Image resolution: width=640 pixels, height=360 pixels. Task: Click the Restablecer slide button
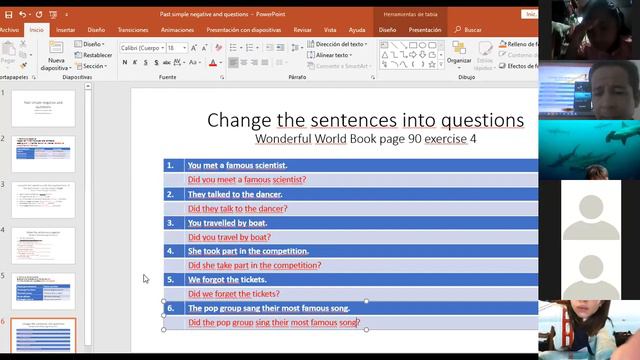[x=93, y=55]
